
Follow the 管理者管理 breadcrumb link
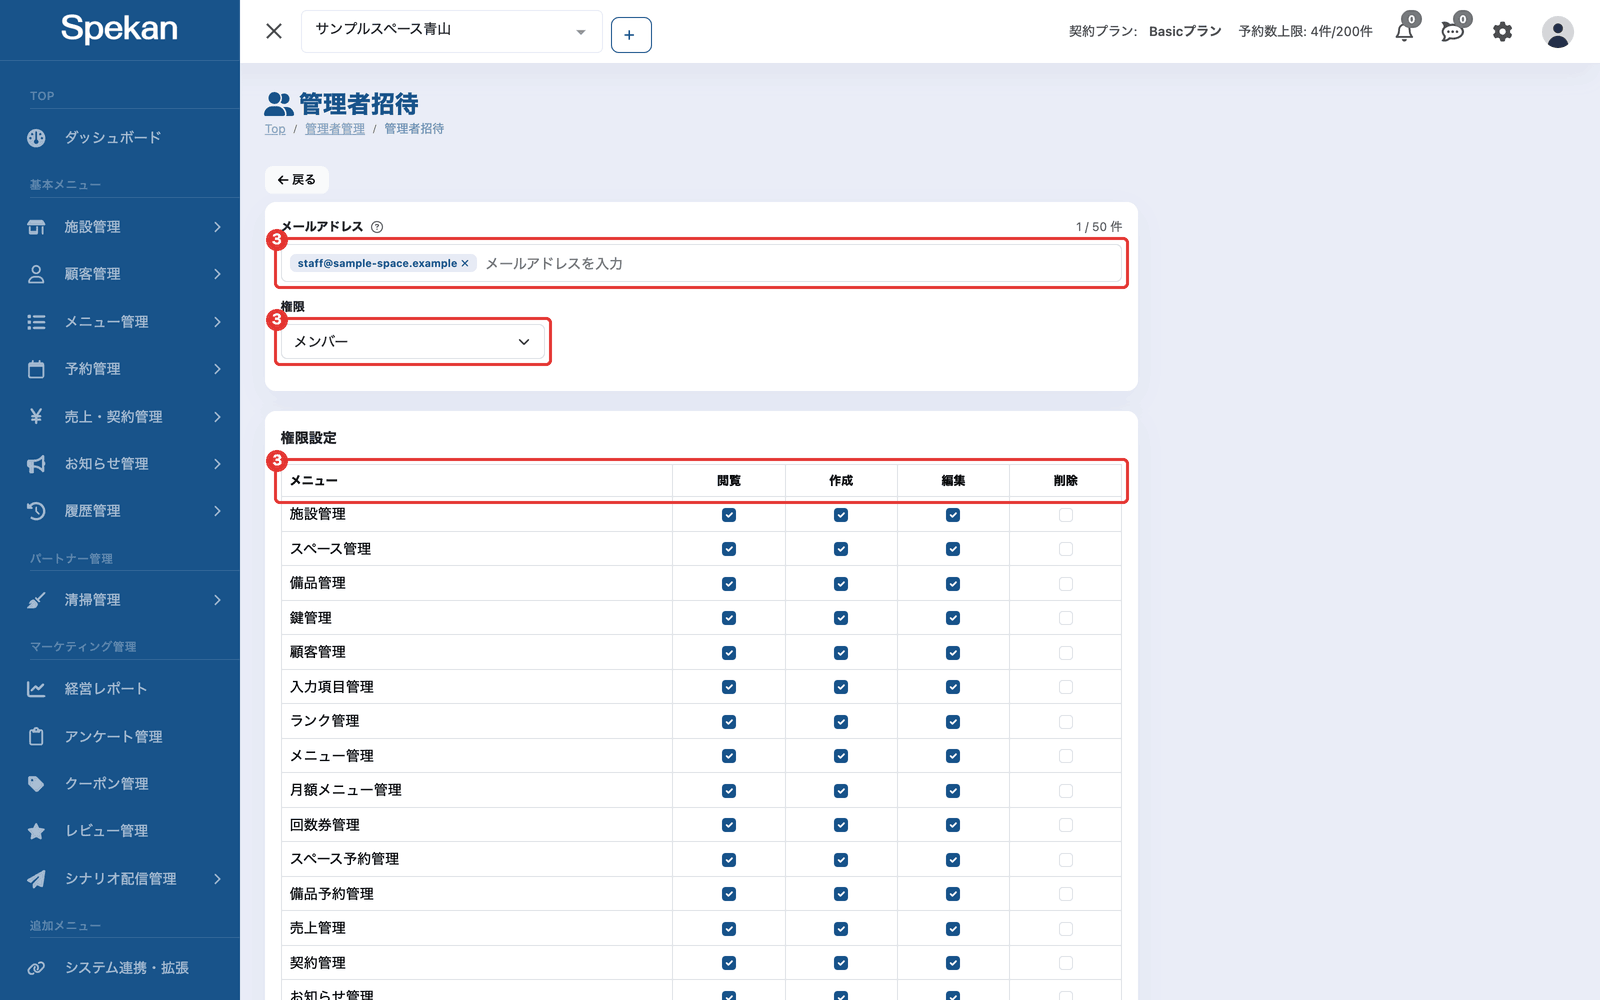pos(335,129)
